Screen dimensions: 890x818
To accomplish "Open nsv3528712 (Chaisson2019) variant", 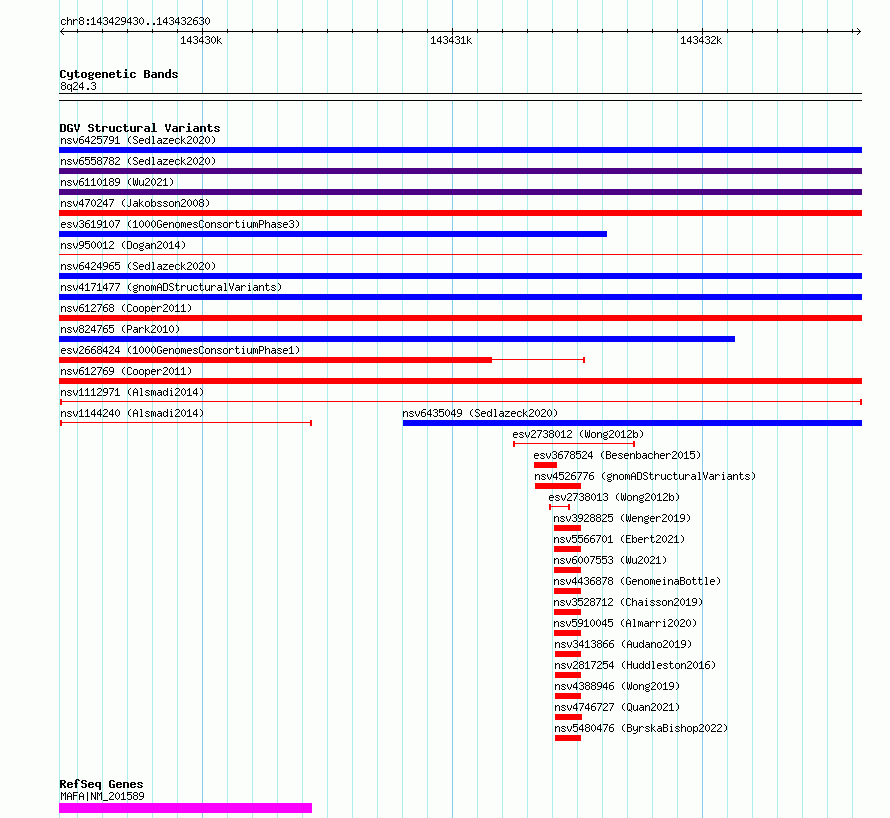I will click(x=628, y=602).
